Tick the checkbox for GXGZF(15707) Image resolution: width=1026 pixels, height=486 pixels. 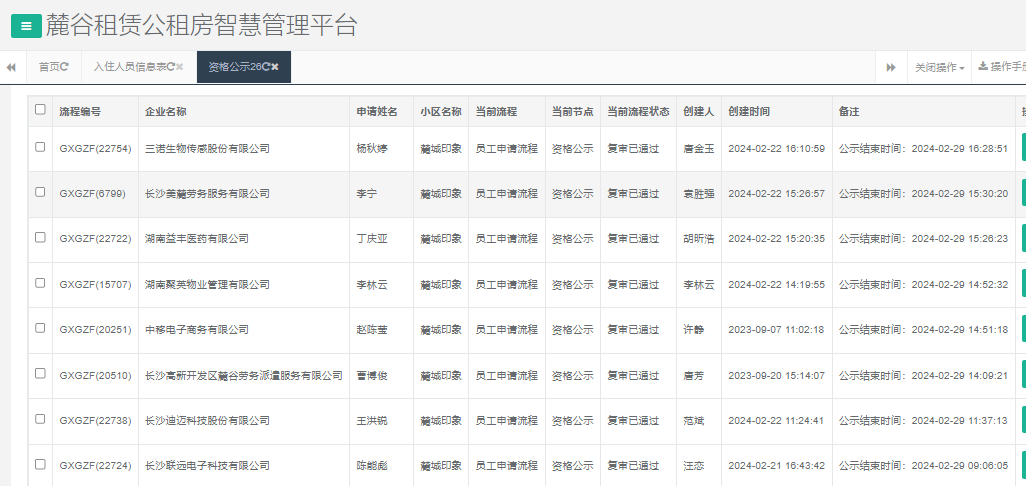click(x=41, y=283)
